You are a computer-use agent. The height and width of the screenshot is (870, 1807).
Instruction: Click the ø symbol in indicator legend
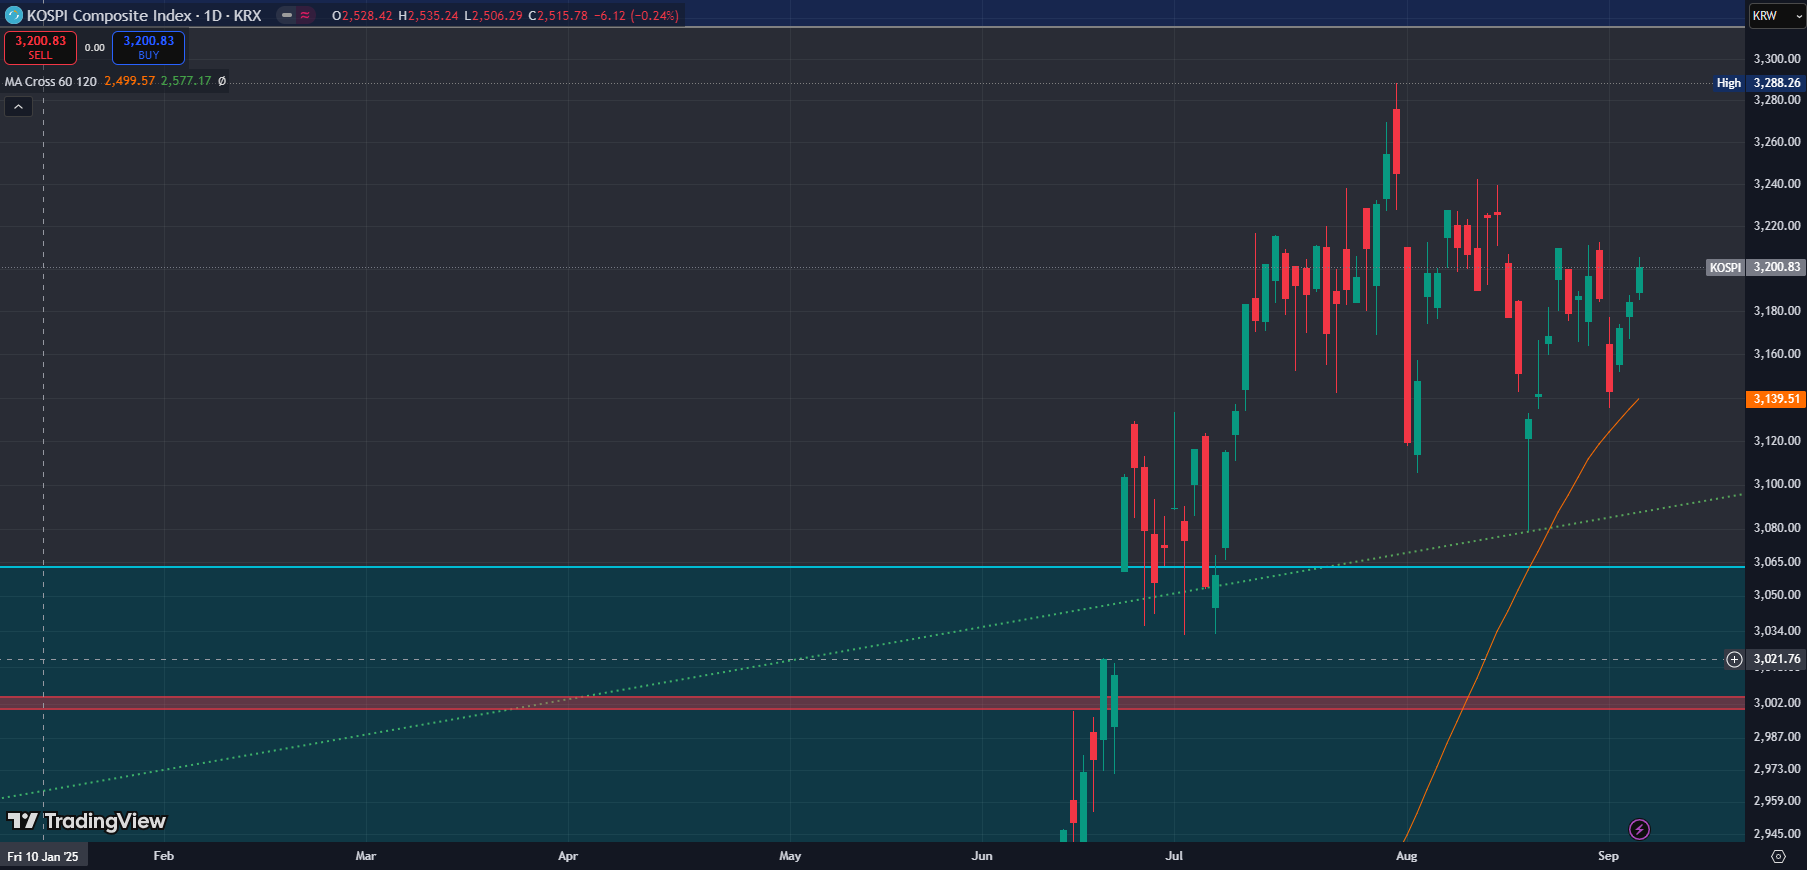point(222,81)
